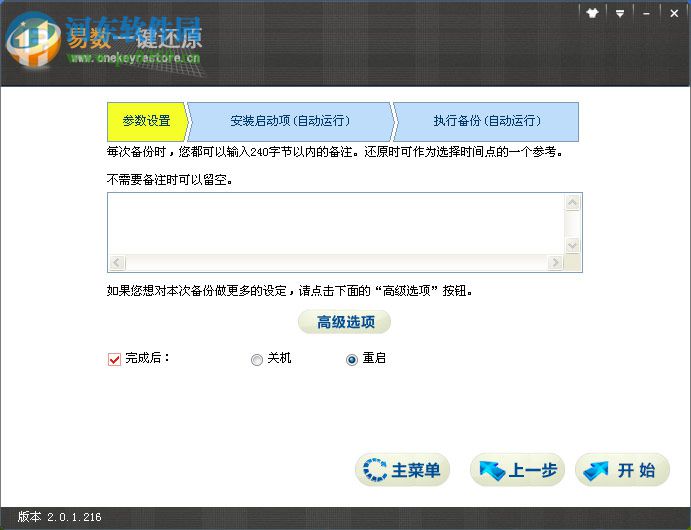Image resolution: width=691 pixels, height=530 pixels.
Task: Close the one-key restore window
Action: 674,14
